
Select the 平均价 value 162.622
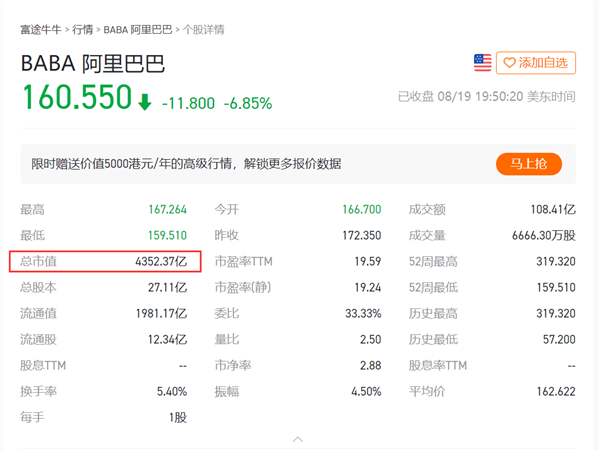point(555,391)
